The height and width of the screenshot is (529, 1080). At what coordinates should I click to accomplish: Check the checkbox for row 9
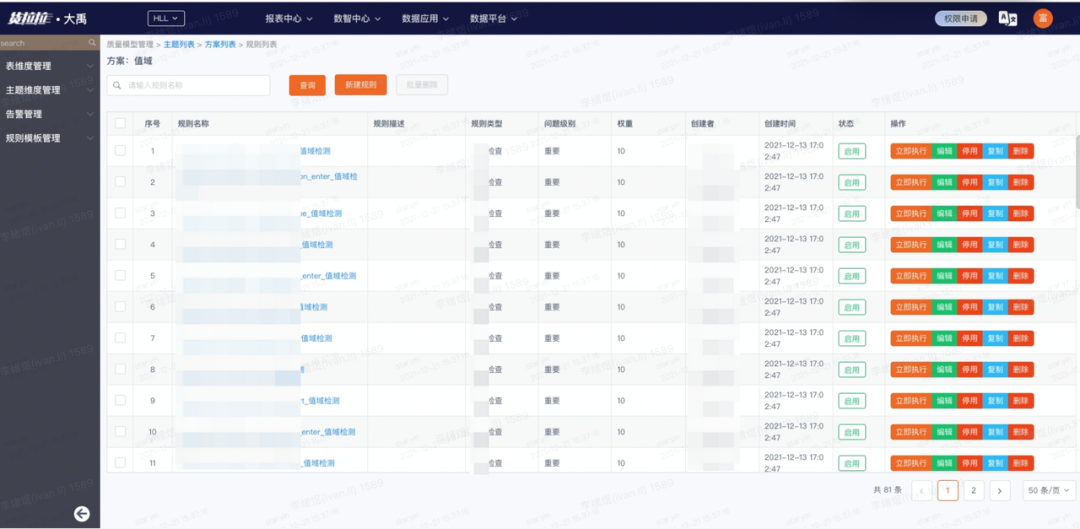coord(121,400)
